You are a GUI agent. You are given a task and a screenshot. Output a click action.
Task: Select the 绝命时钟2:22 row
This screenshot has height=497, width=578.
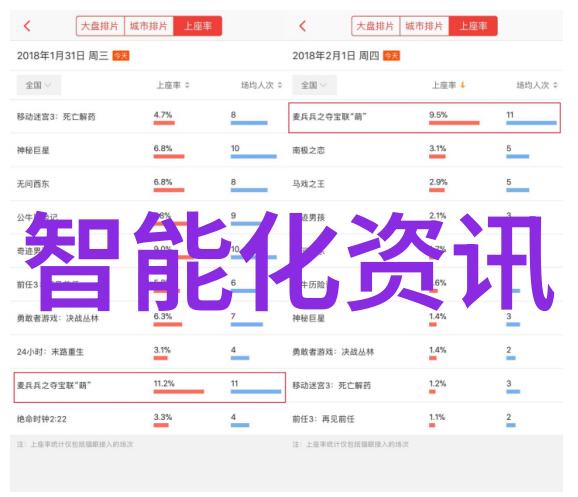click(x=148, y=419)
